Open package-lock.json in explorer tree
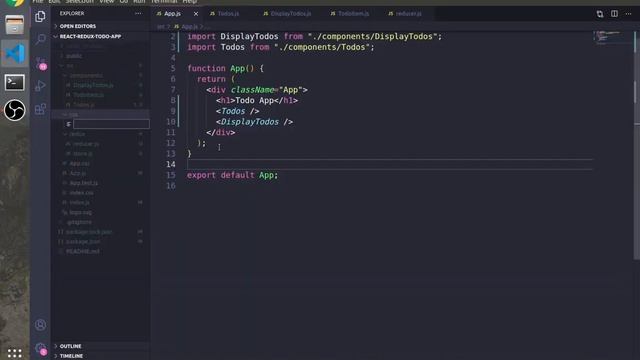This screenshot has height=360, width=640. pyautogui.click(x=88, y=232)
